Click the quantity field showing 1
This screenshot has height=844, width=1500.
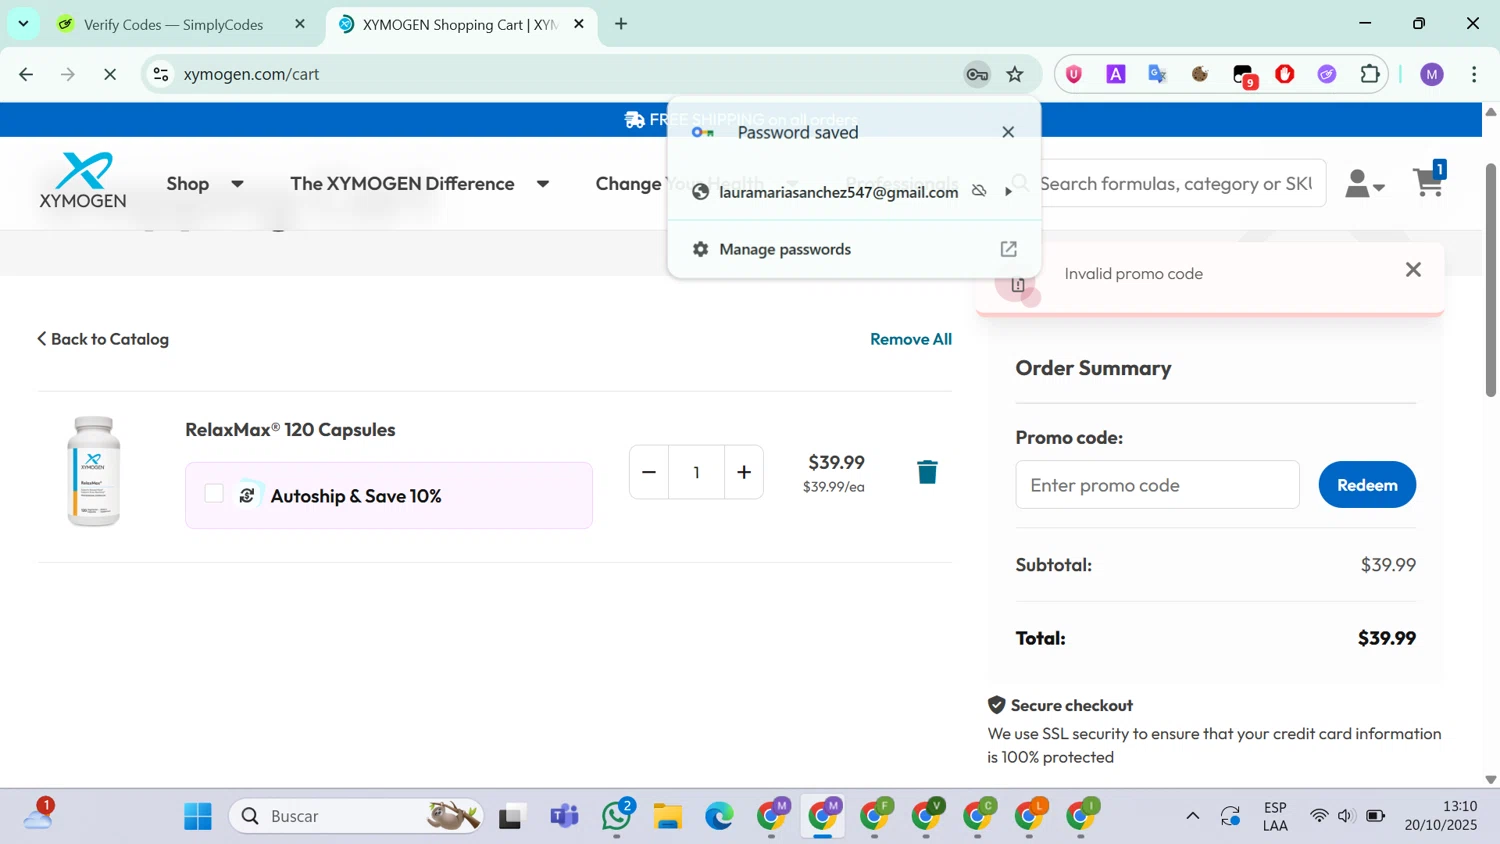pyautogui.click(x=696, y=472)
